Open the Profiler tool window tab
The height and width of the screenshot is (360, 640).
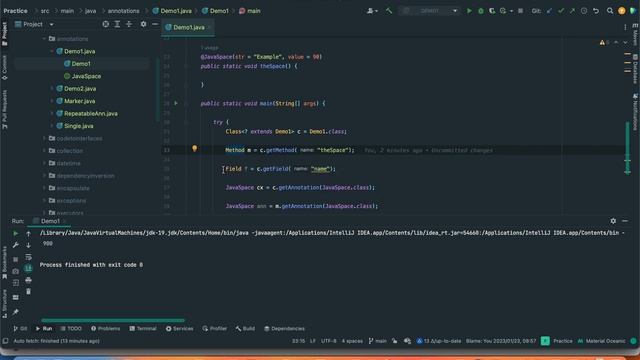click(215, 329)
